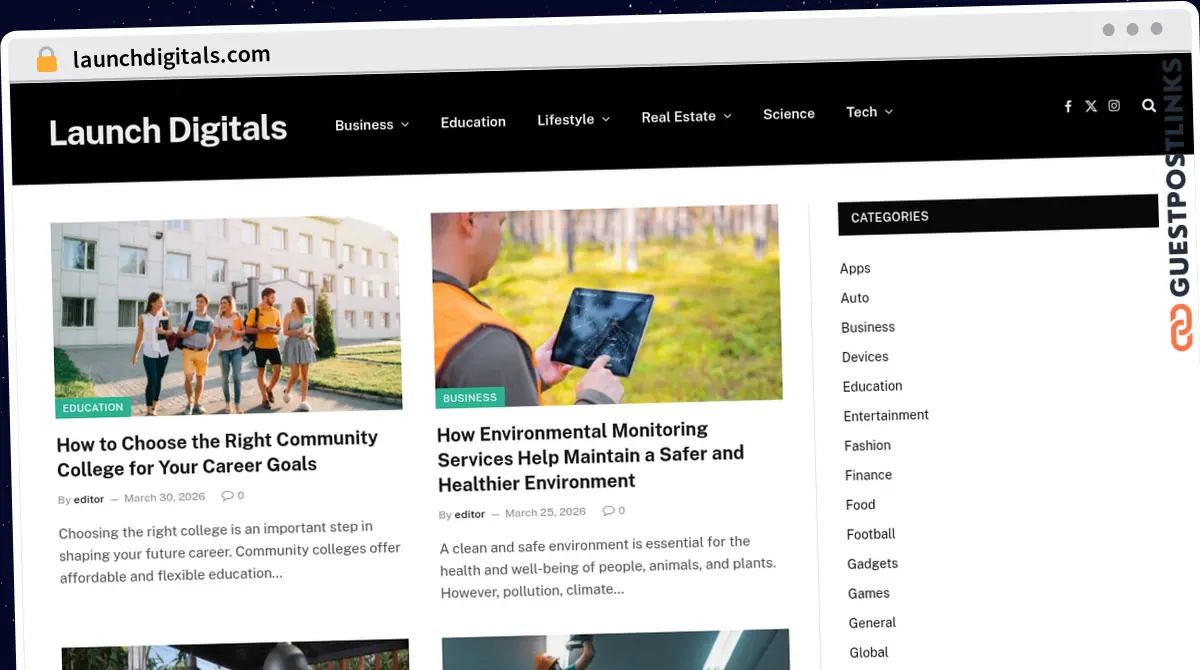Open the Facebook social icon
Viewport: 1200px width, 670px height.
click(x=1068, y=106)
